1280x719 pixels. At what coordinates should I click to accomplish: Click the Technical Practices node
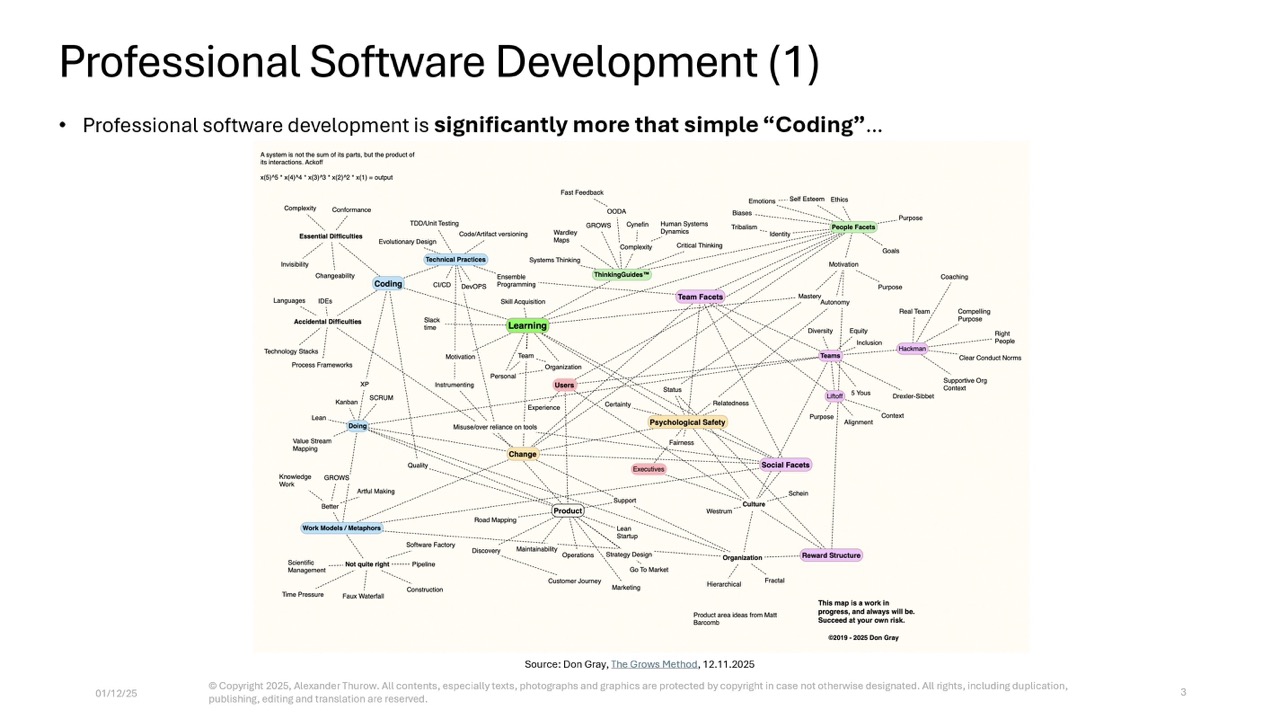tap(455, 260)
